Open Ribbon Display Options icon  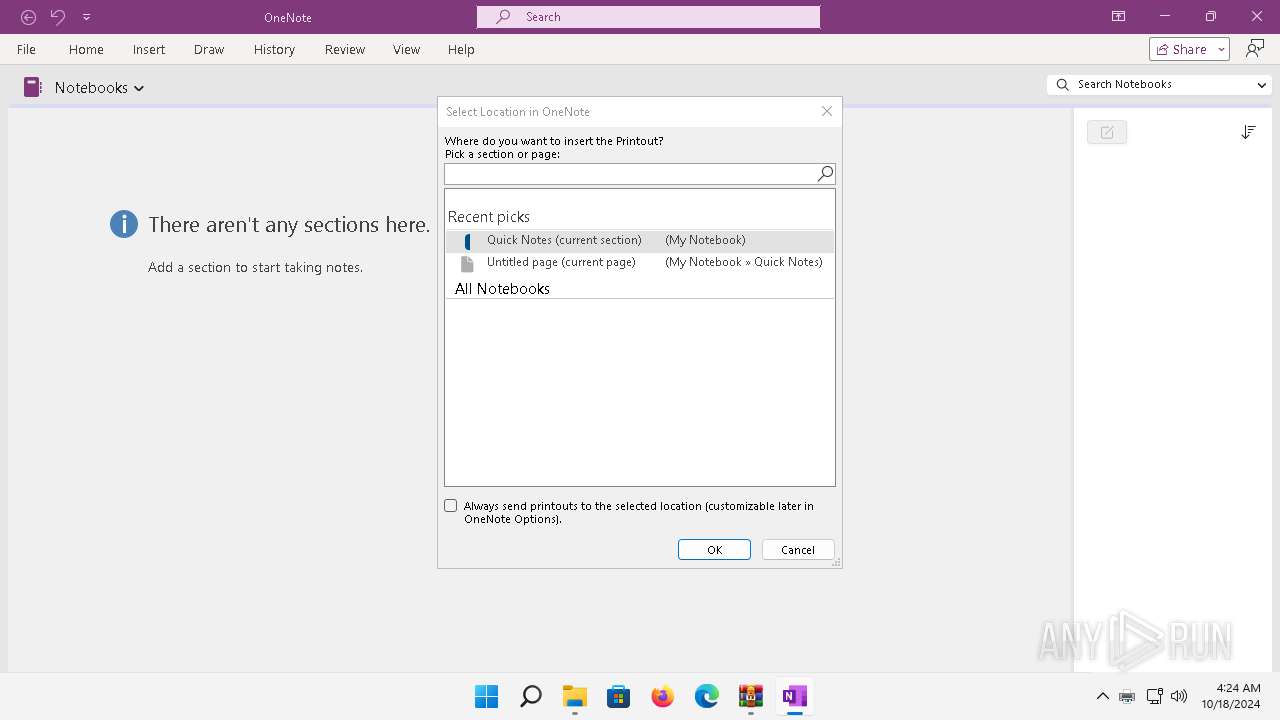click(x=1118, y=16)
